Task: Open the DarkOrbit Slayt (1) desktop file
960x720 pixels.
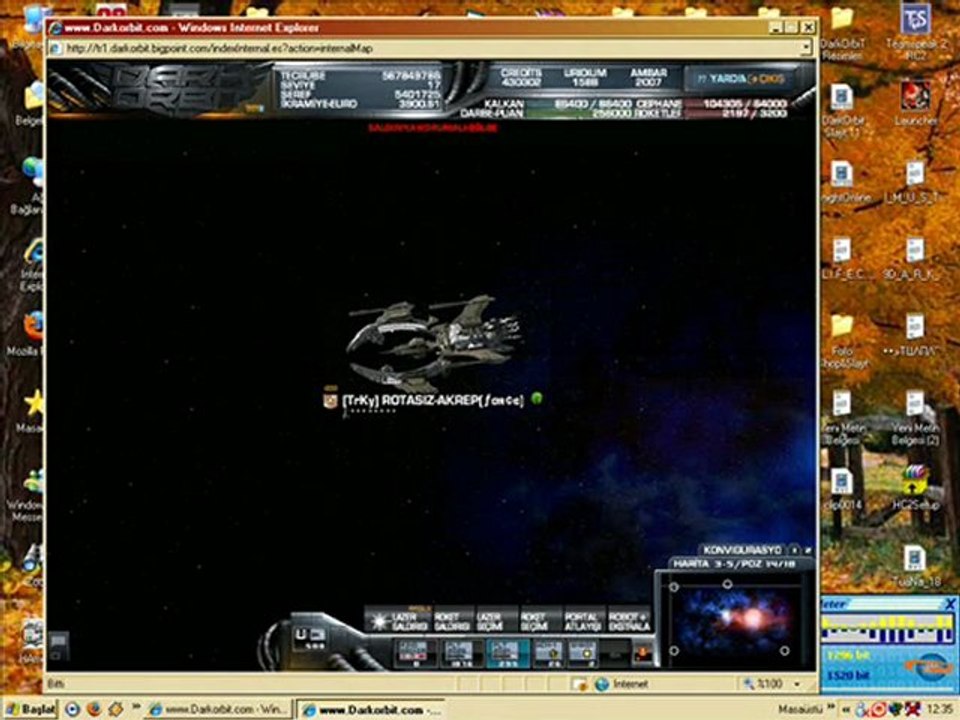Action: pos(842,110)
